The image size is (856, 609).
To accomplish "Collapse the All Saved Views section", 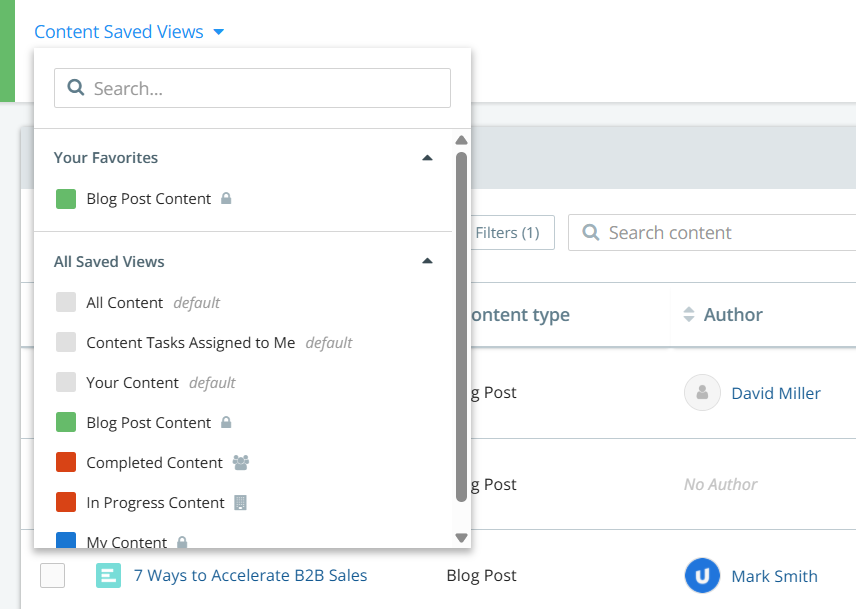I will [x=427, y=262].
